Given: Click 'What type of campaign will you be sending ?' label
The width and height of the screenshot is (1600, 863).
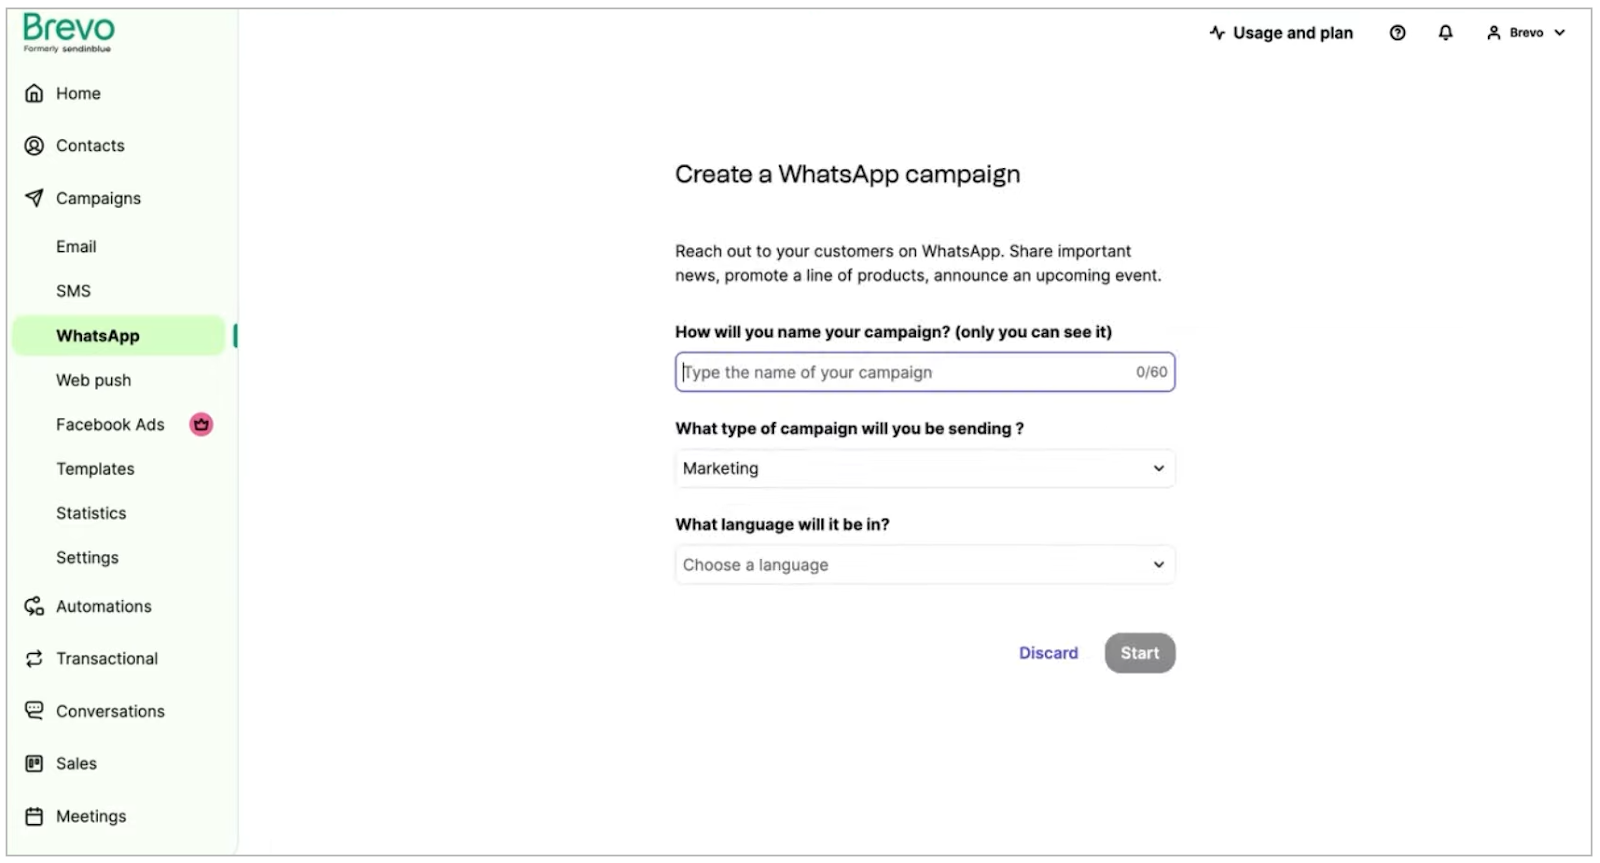Looking at the screenshot, I should (x=849, y=428).
